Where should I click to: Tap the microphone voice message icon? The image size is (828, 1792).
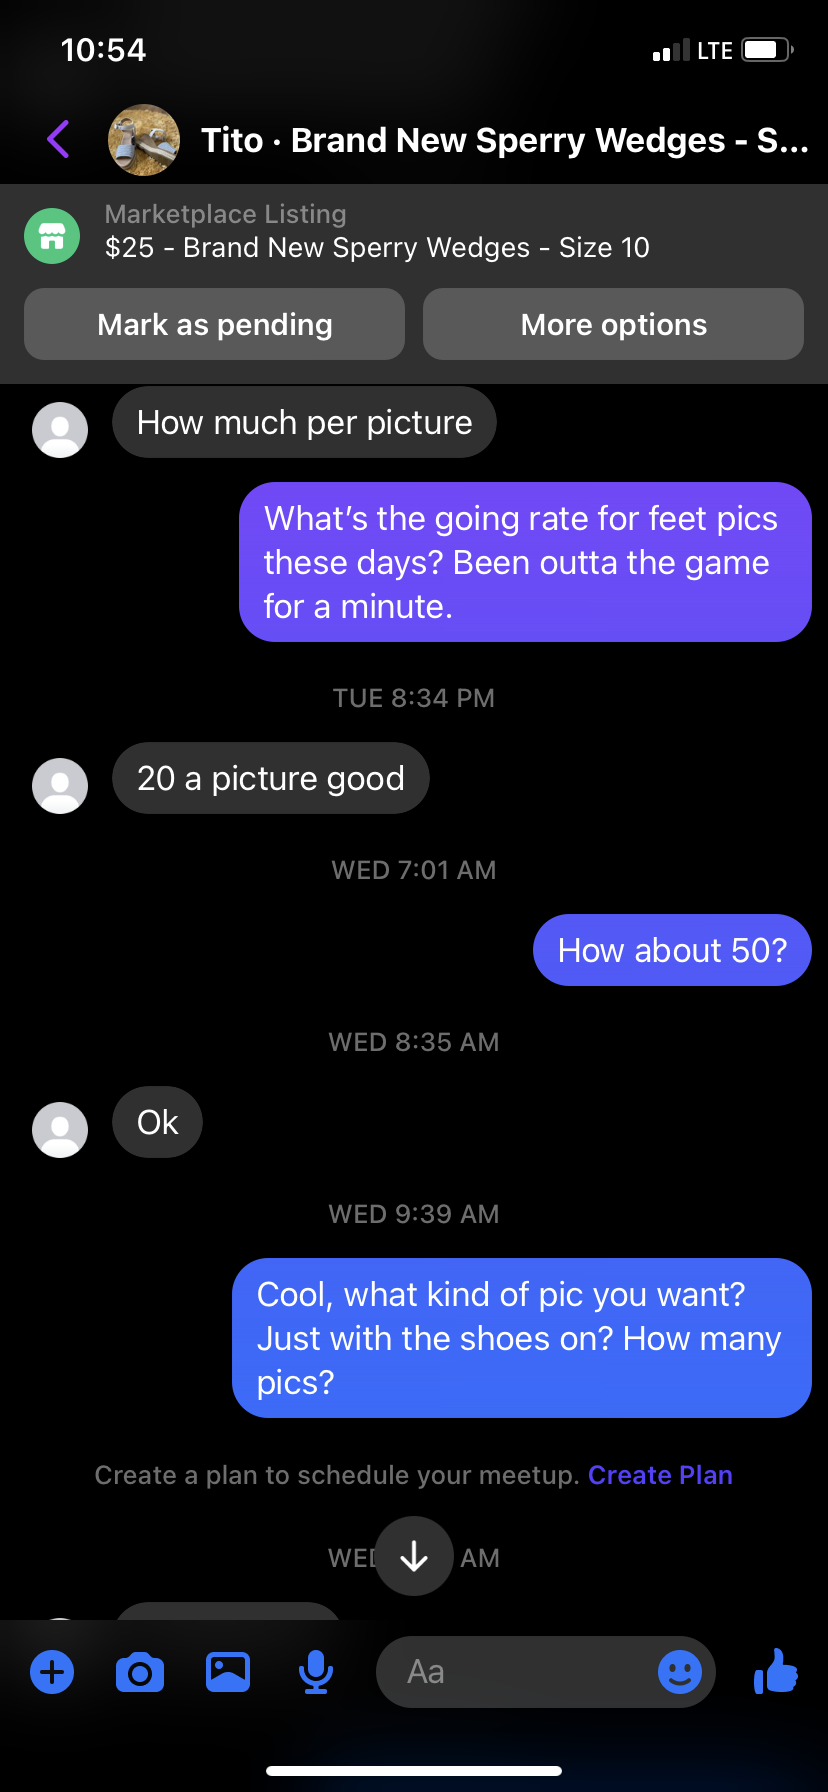coord(316,1672)
